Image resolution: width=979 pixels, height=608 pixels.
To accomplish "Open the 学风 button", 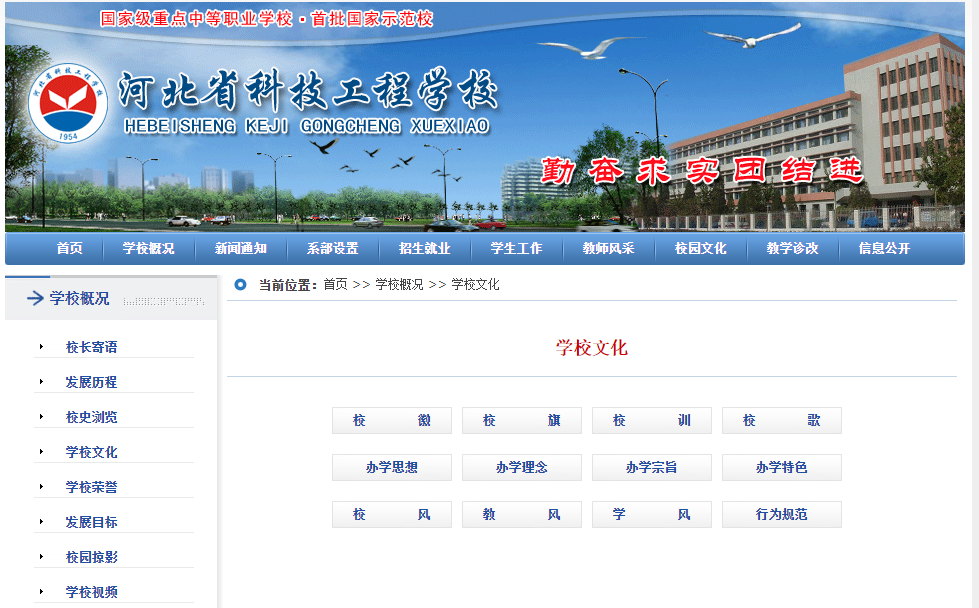I will pyautogui.click(x=651, y=514).
